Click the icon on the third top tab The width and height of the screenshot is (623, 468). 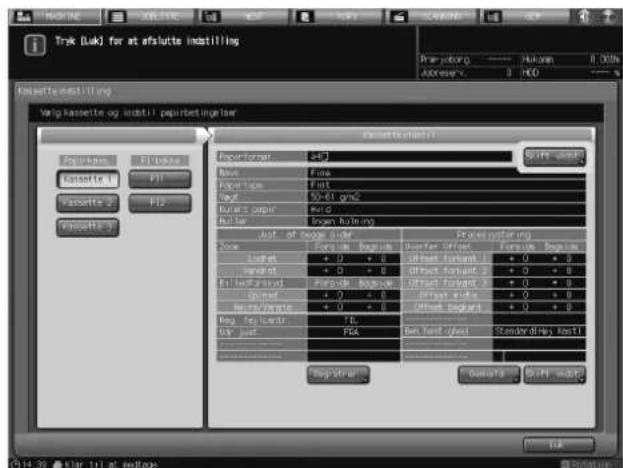[211, 17]
